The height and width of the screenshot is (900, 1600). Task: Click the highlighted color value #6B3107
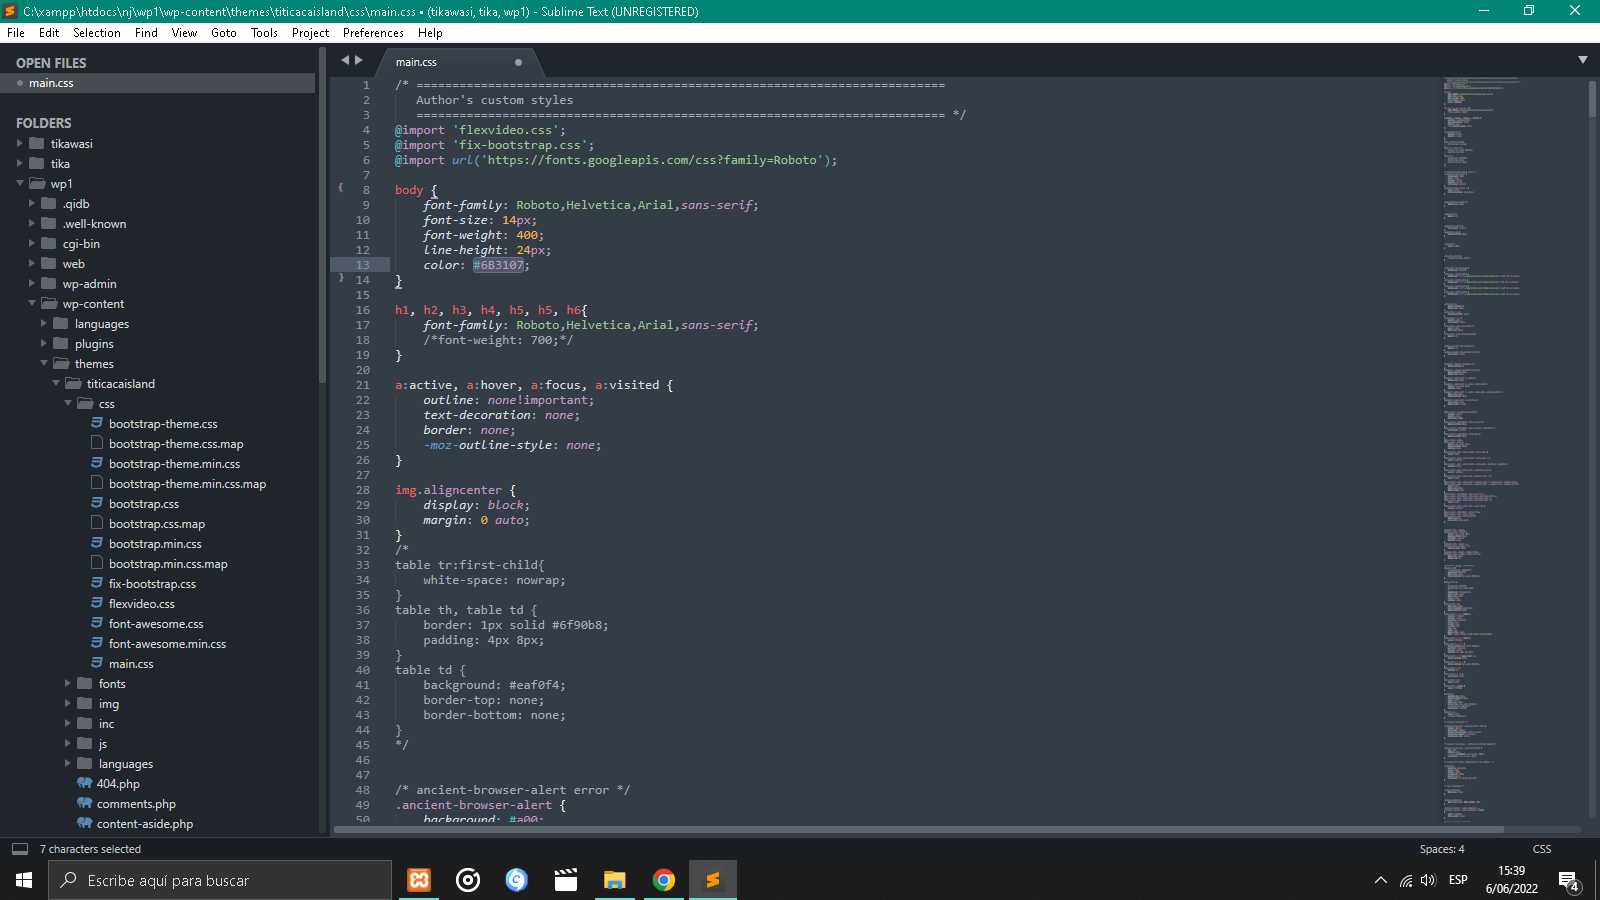(498, 265)
